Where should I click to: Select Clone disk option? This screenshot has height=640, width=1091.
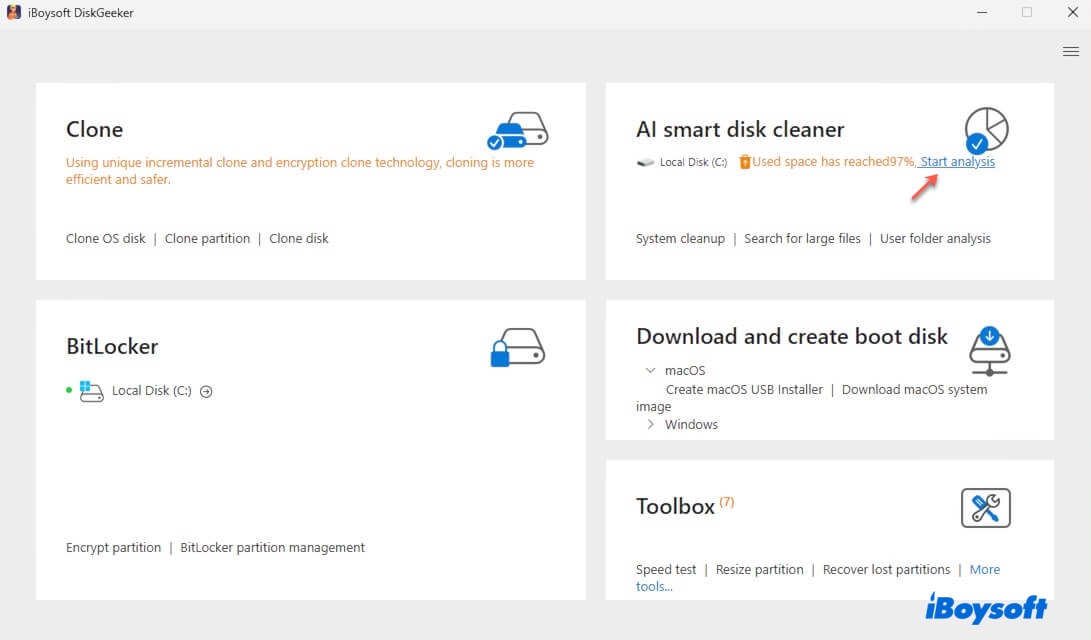click(298, 239)
